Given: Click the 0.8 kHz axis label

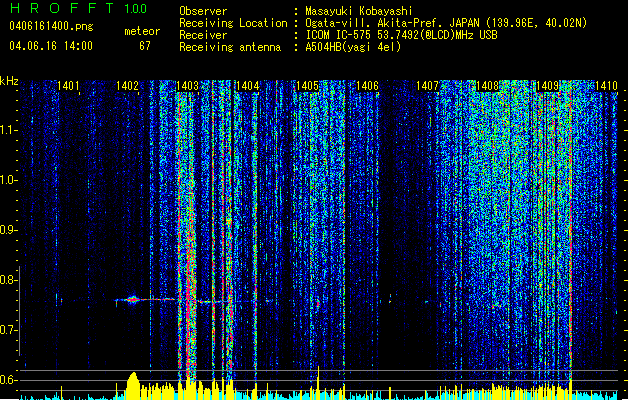Looking at the screenshot, I should point(8,280).
